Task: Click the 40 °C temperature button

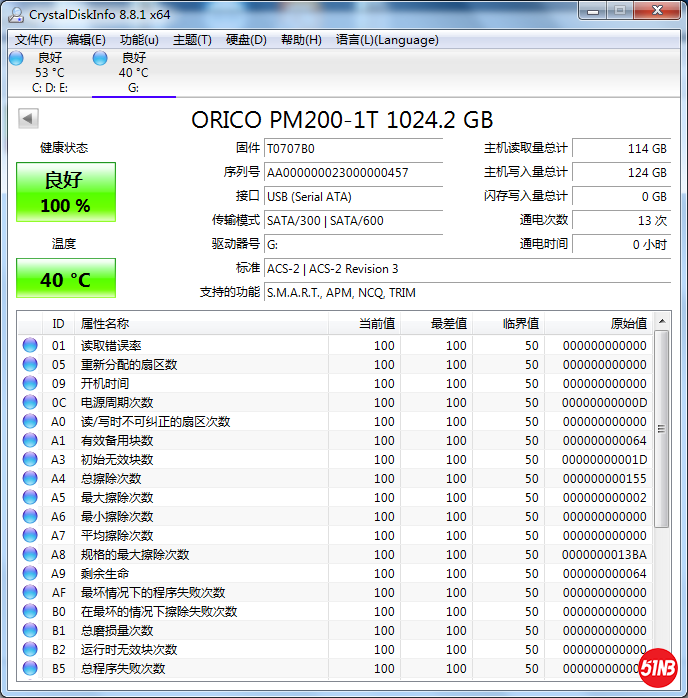Action: (66, 279)
